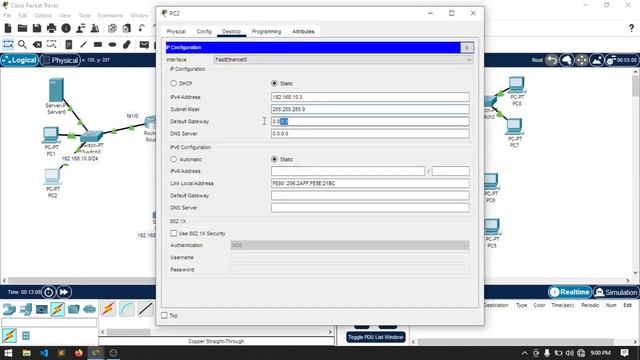Screen dimensions: 640x360
Task: Activate the Delete tool
Action: [x=37, y=44]
